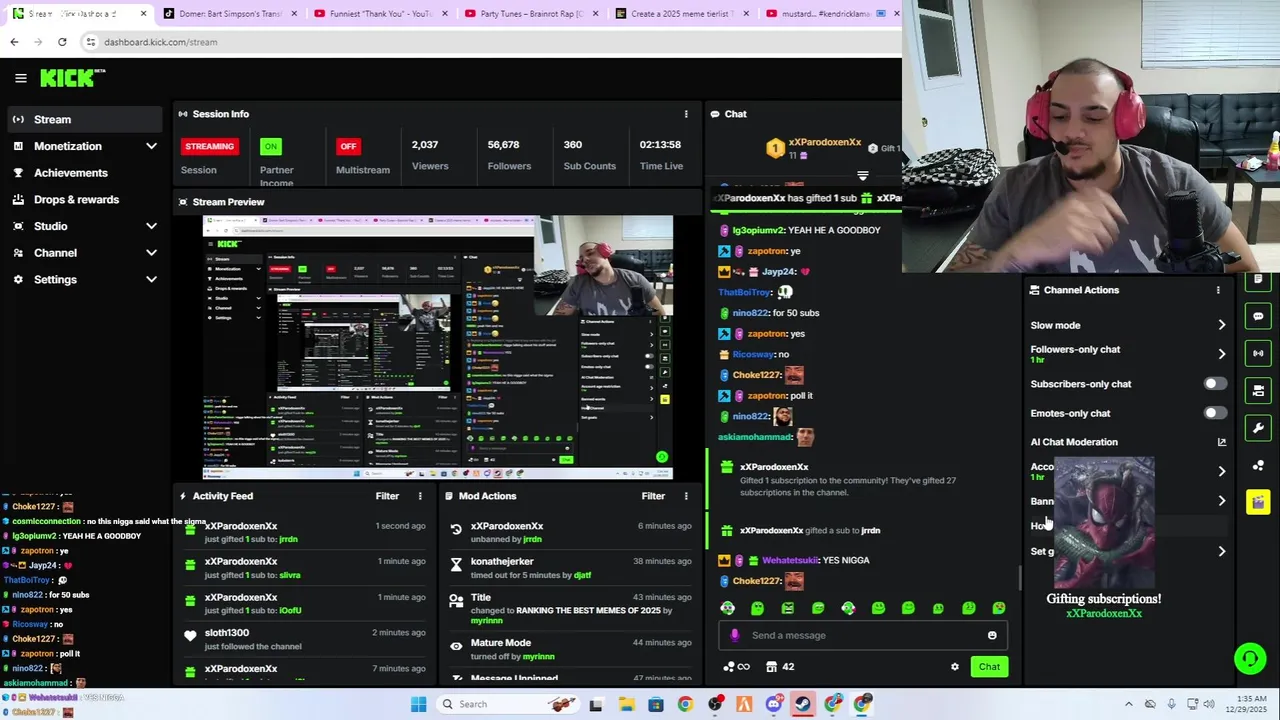Open Discord from the taskbar

(773, 704)
